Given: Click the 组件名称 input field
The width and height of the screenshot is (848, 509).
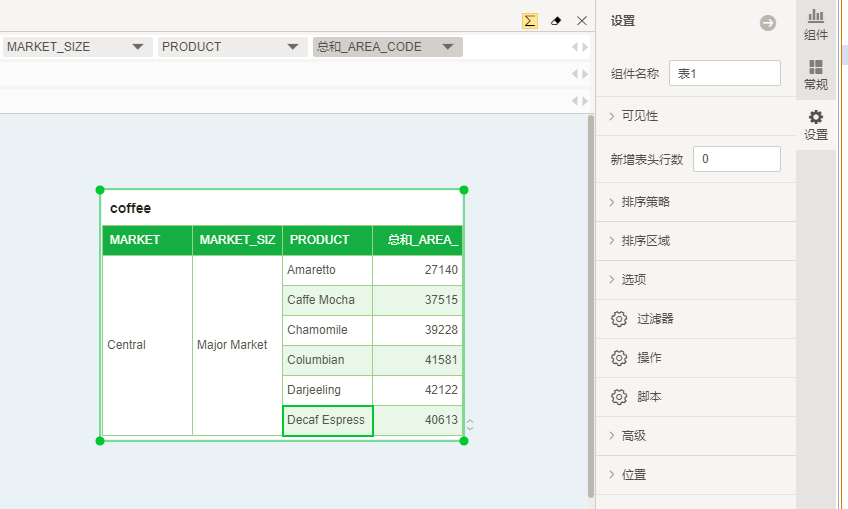Looking at the screenshot, I should tap(724, 73).
